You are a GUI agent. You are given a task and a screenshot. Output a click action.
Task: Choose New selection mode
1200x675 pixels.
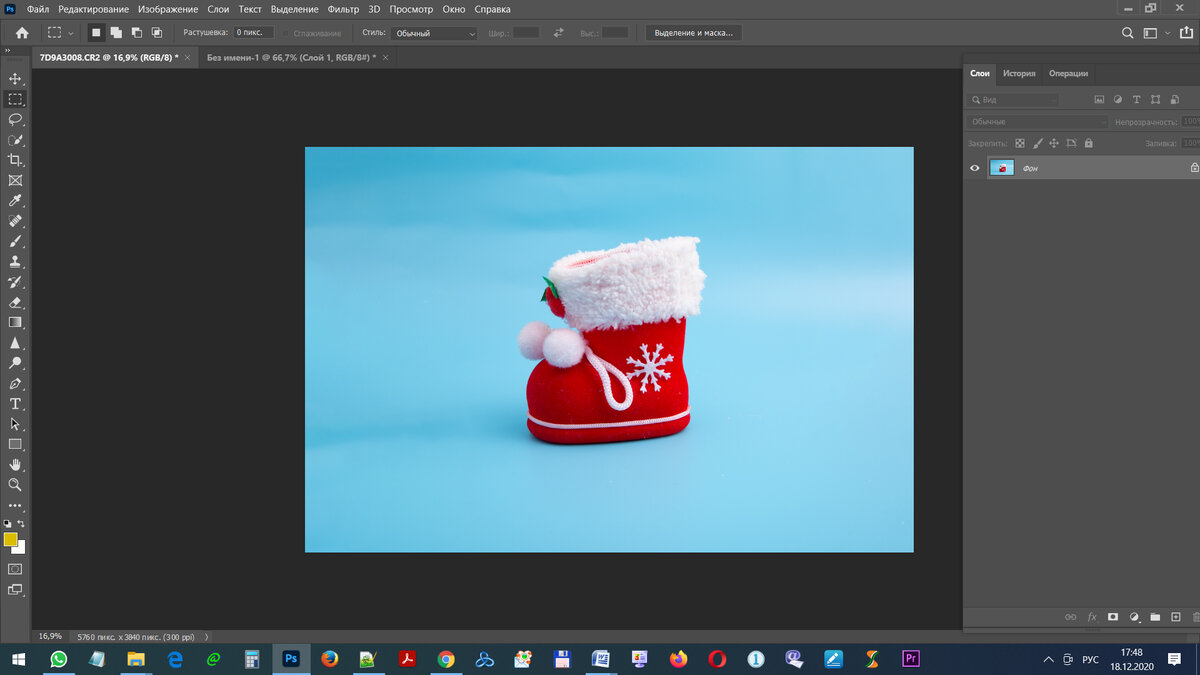96,33
